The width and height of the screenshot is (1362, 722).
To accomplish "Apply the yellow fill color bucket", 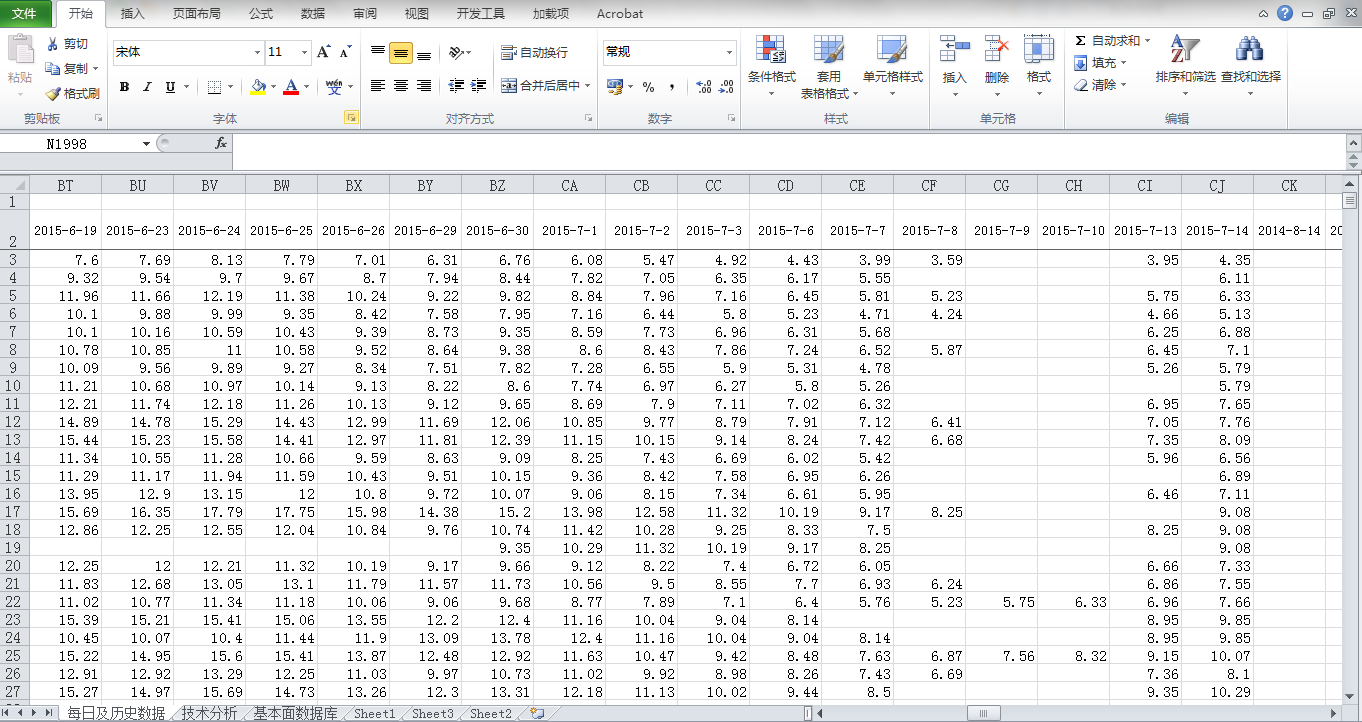I will pos(259,87).
